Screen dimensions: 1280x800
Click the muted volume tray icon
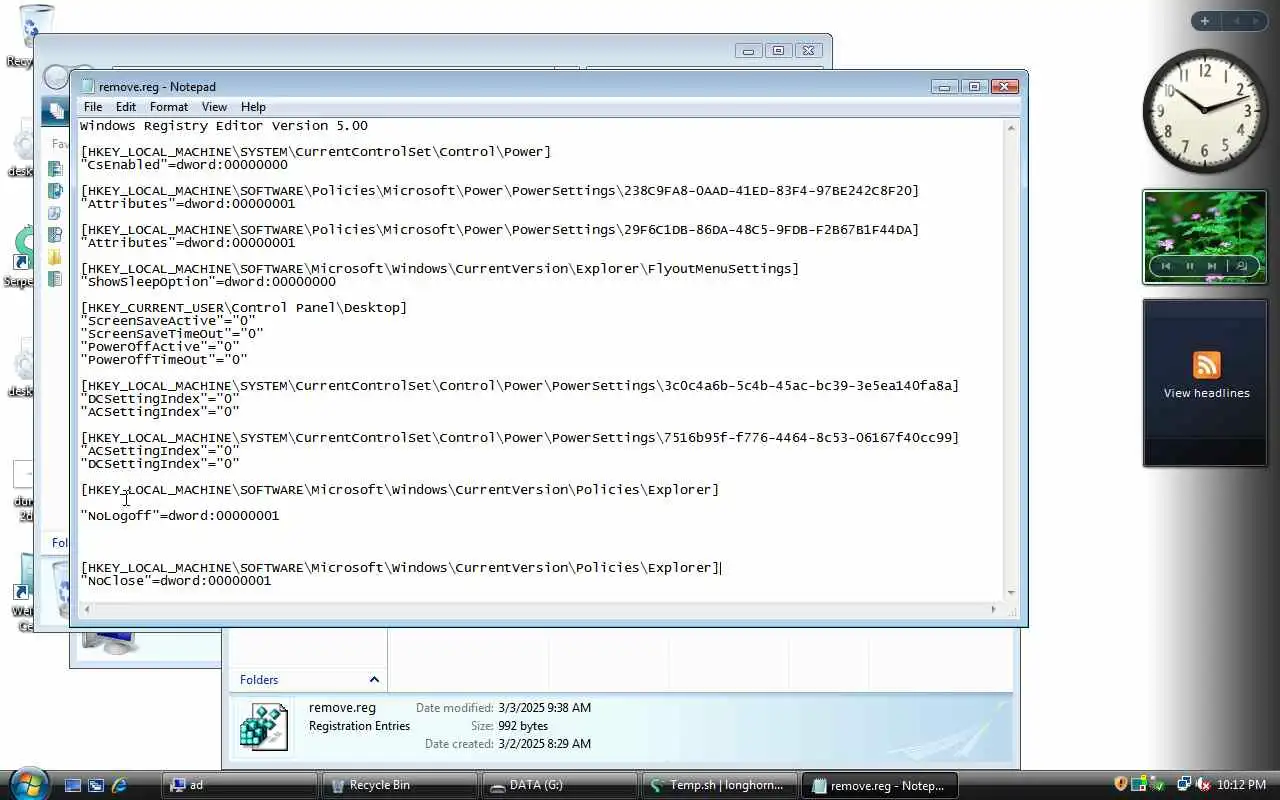coord(1203,785)
